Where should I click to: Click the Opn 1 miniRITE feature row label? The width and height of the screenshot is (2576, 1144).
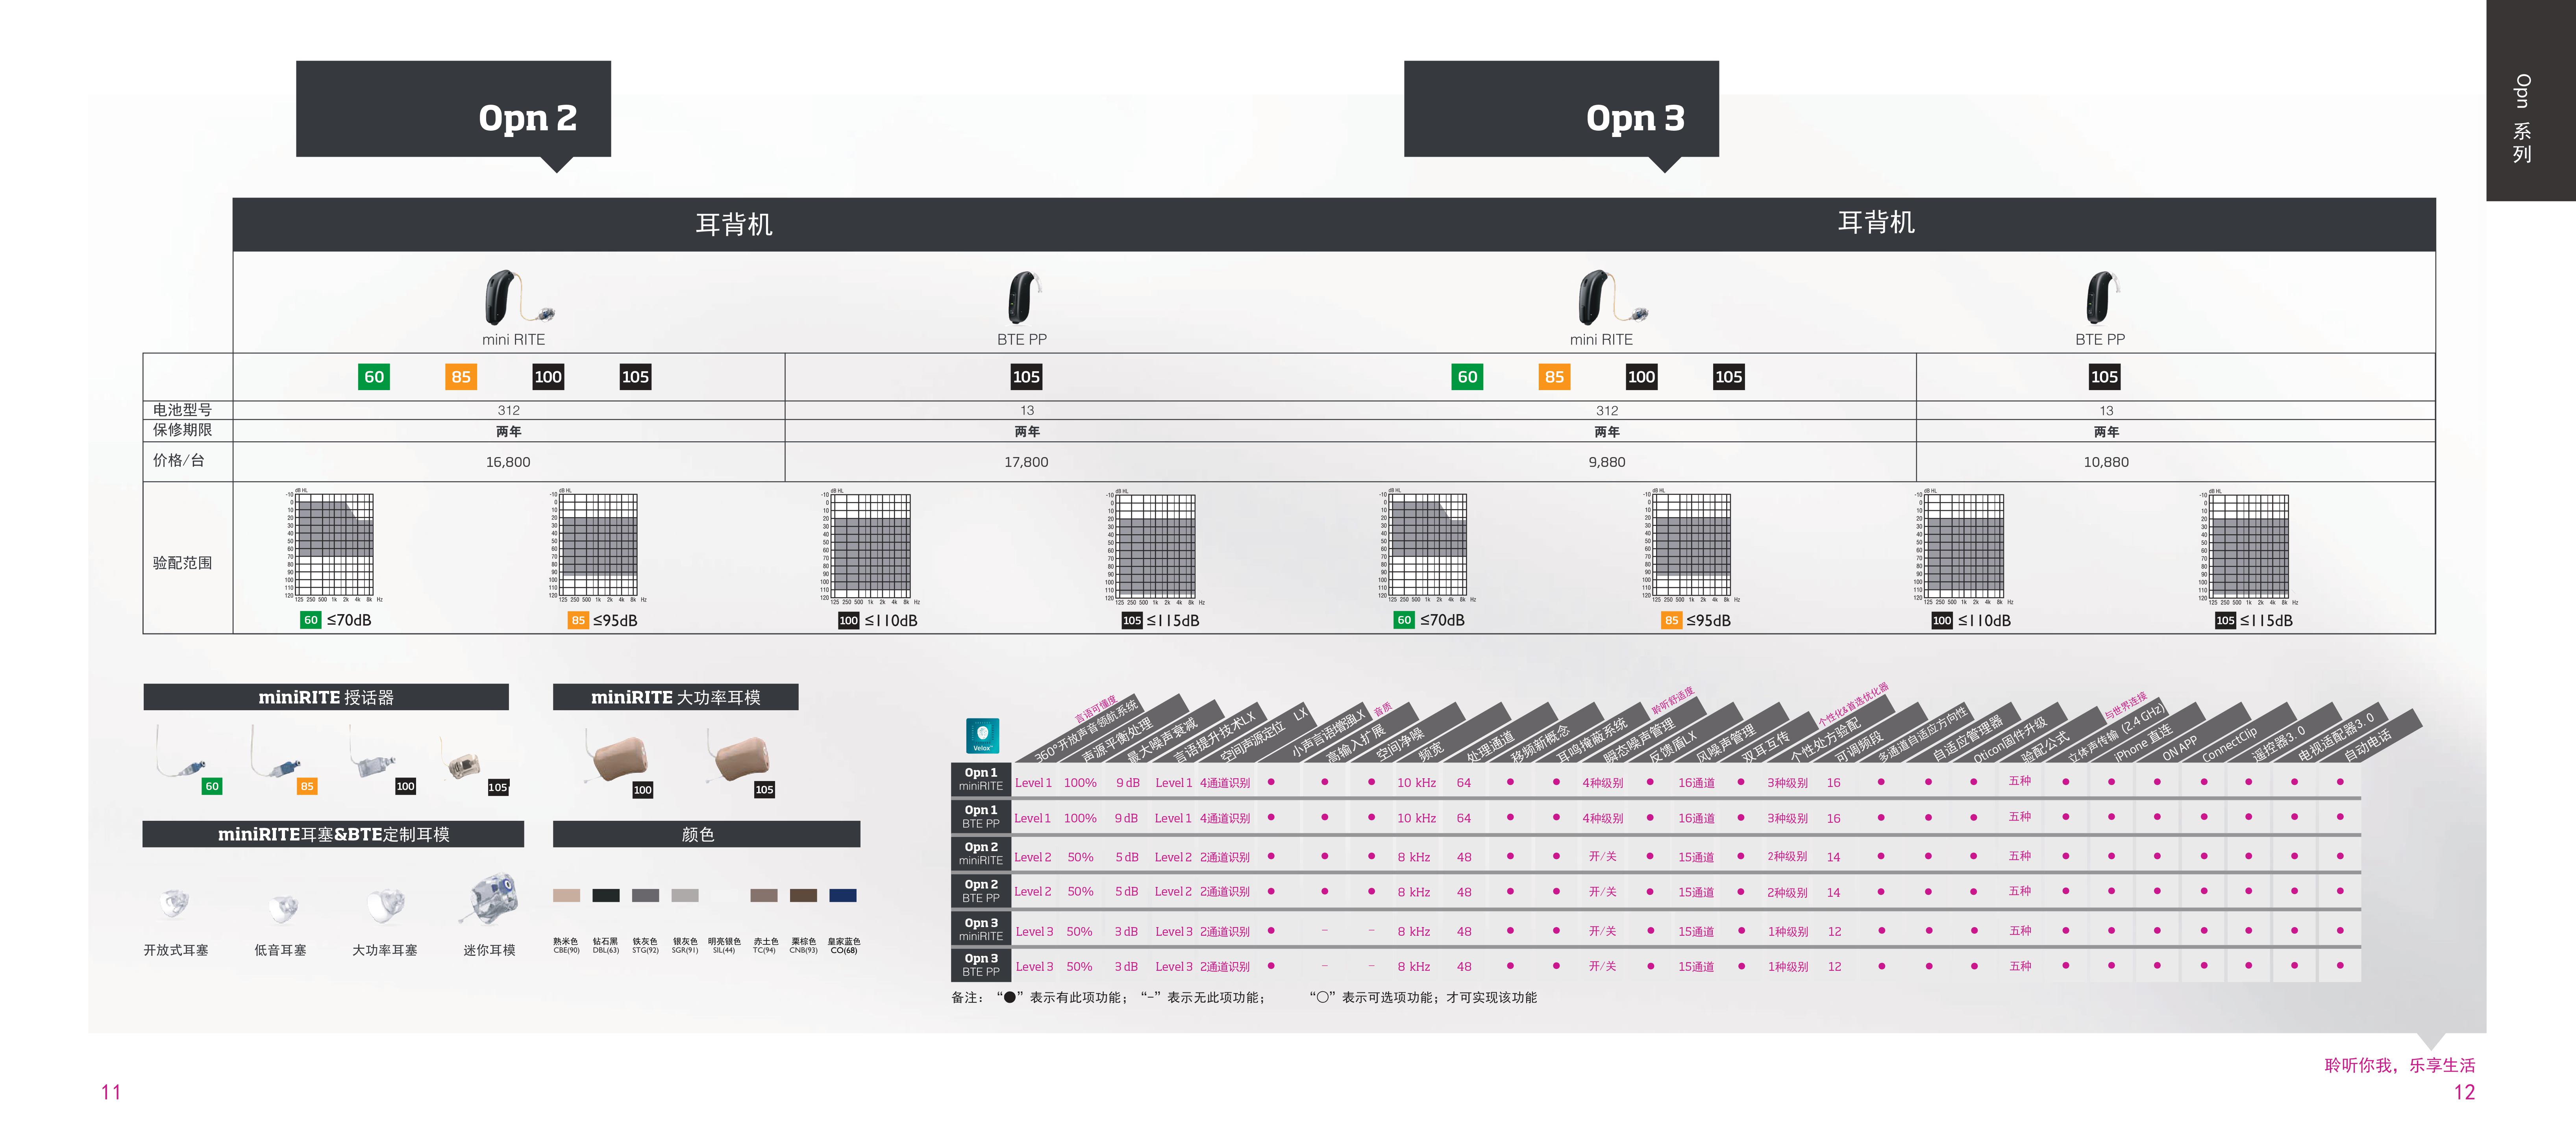(x=980, y=779)
